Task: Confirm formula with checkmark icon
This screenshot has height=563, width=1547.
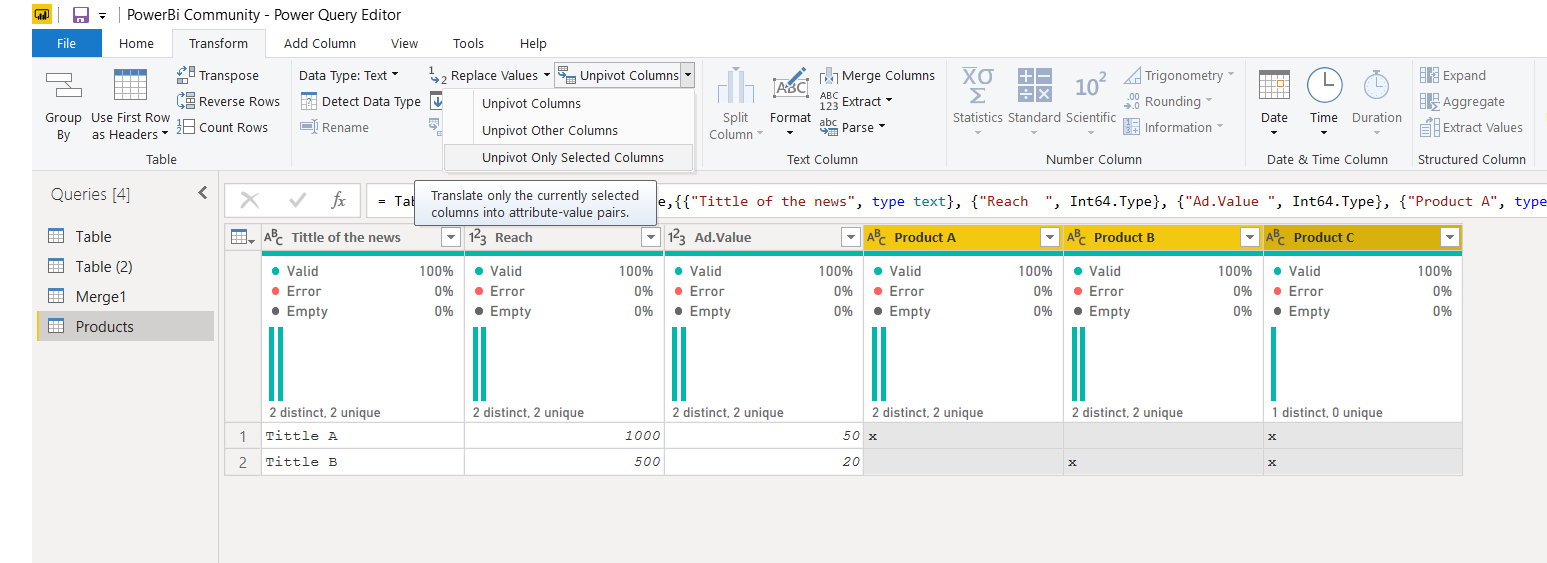Action: 298,201
